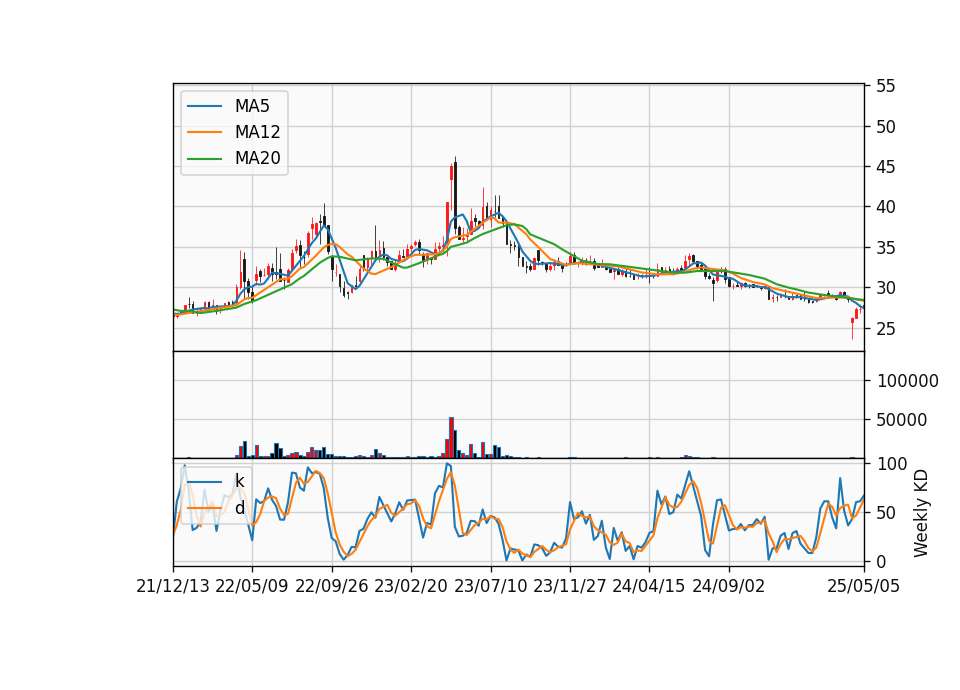
Task: Click the price axis value 25
Action: click(885, 329)
